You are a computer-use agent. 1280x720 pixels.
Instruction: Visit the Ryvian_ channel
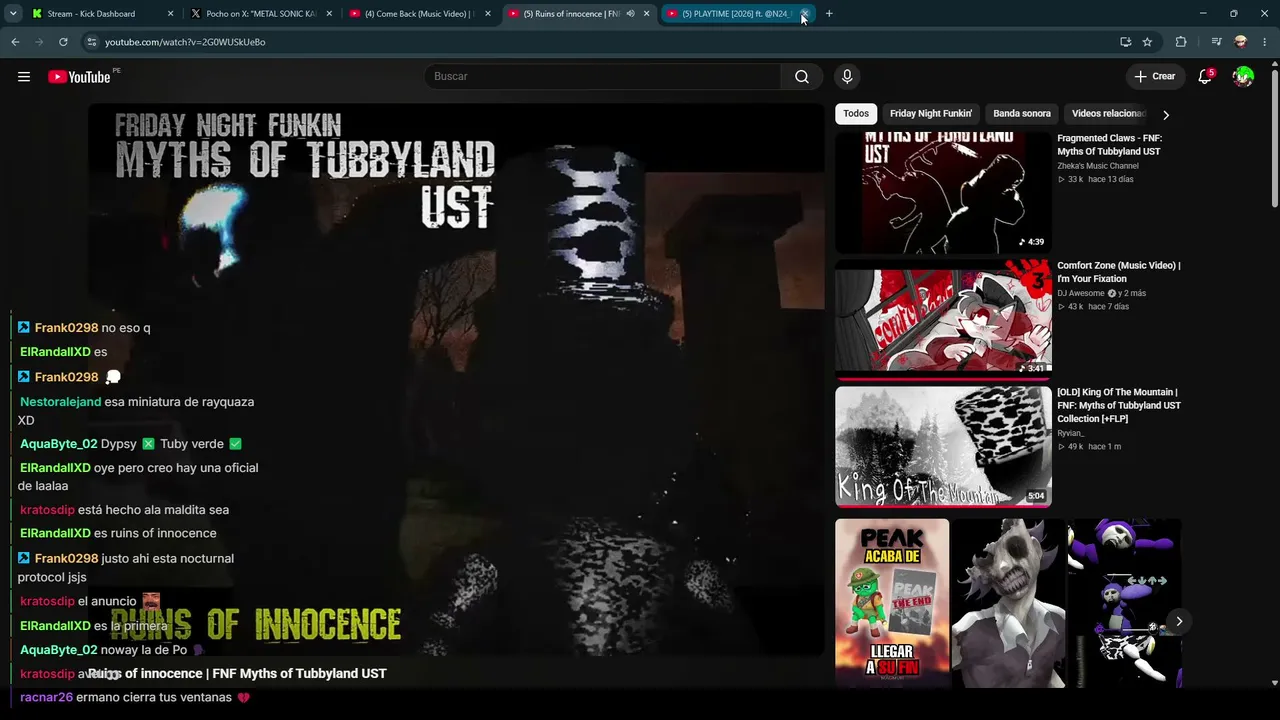(x=1070, y=433)
